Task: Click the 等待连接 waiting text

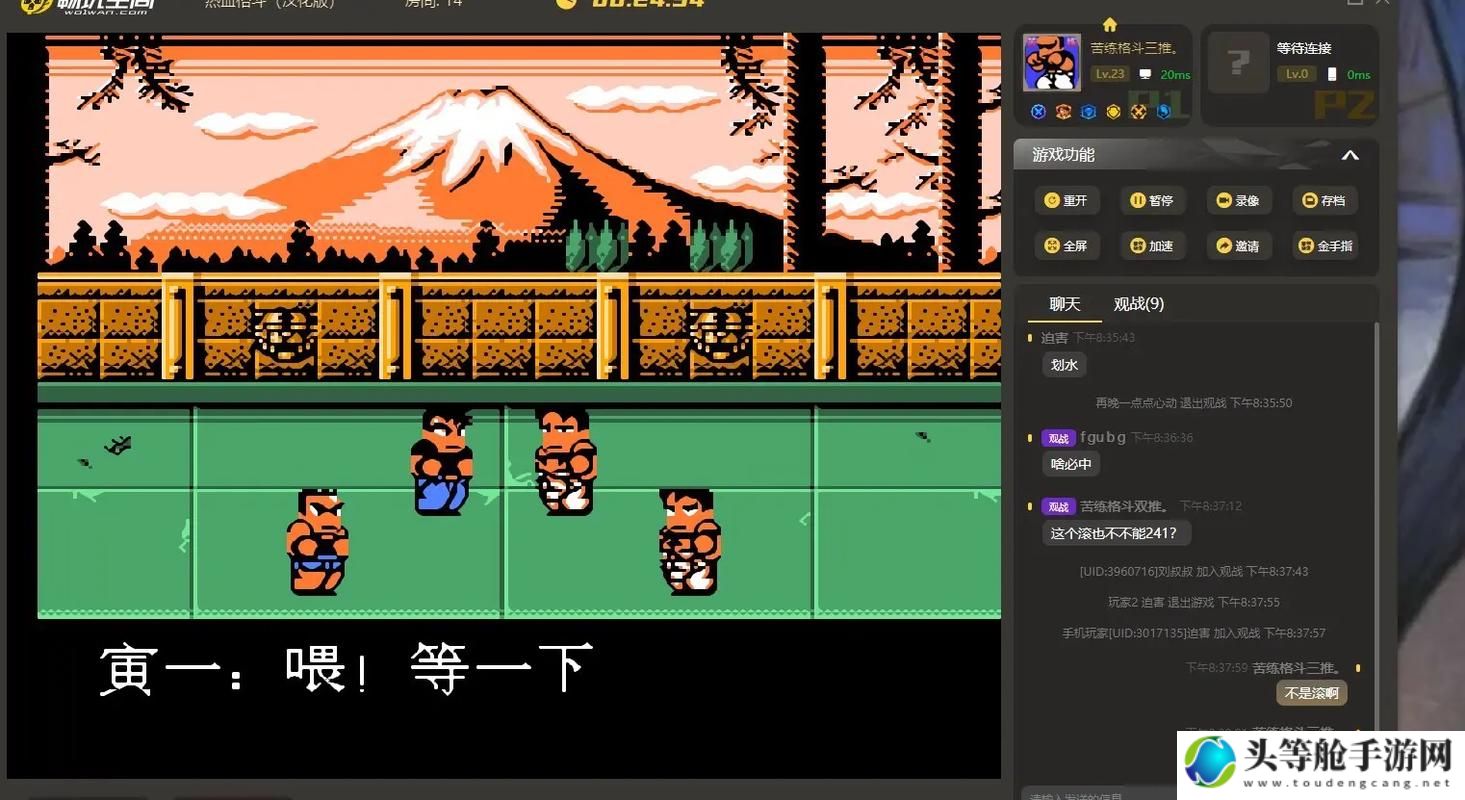Action: [1304, 48]
